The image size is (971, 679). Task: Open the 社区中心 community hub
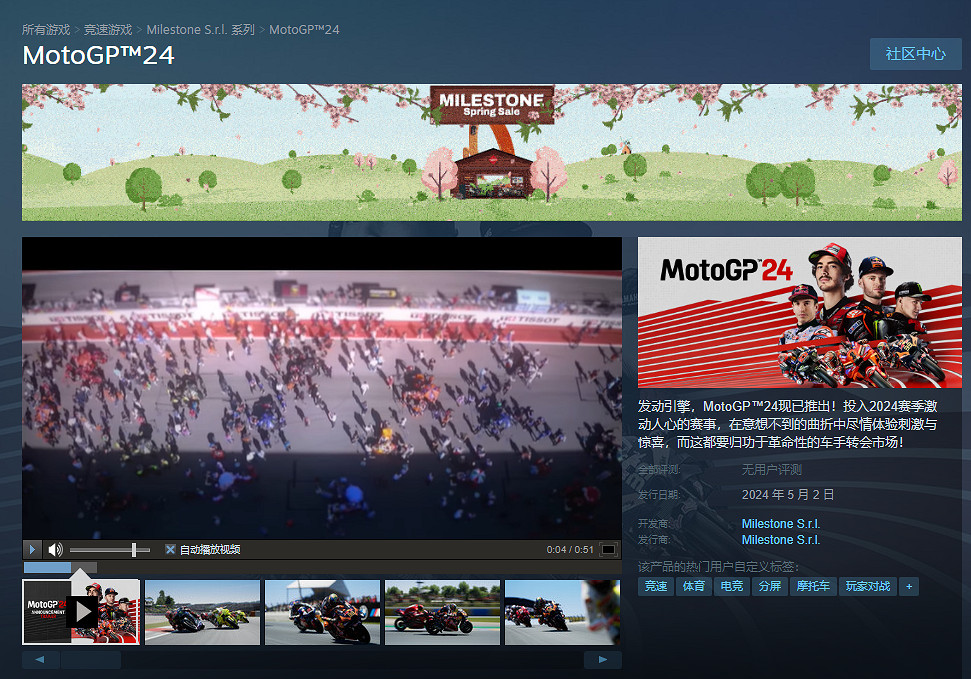point(914,53)
